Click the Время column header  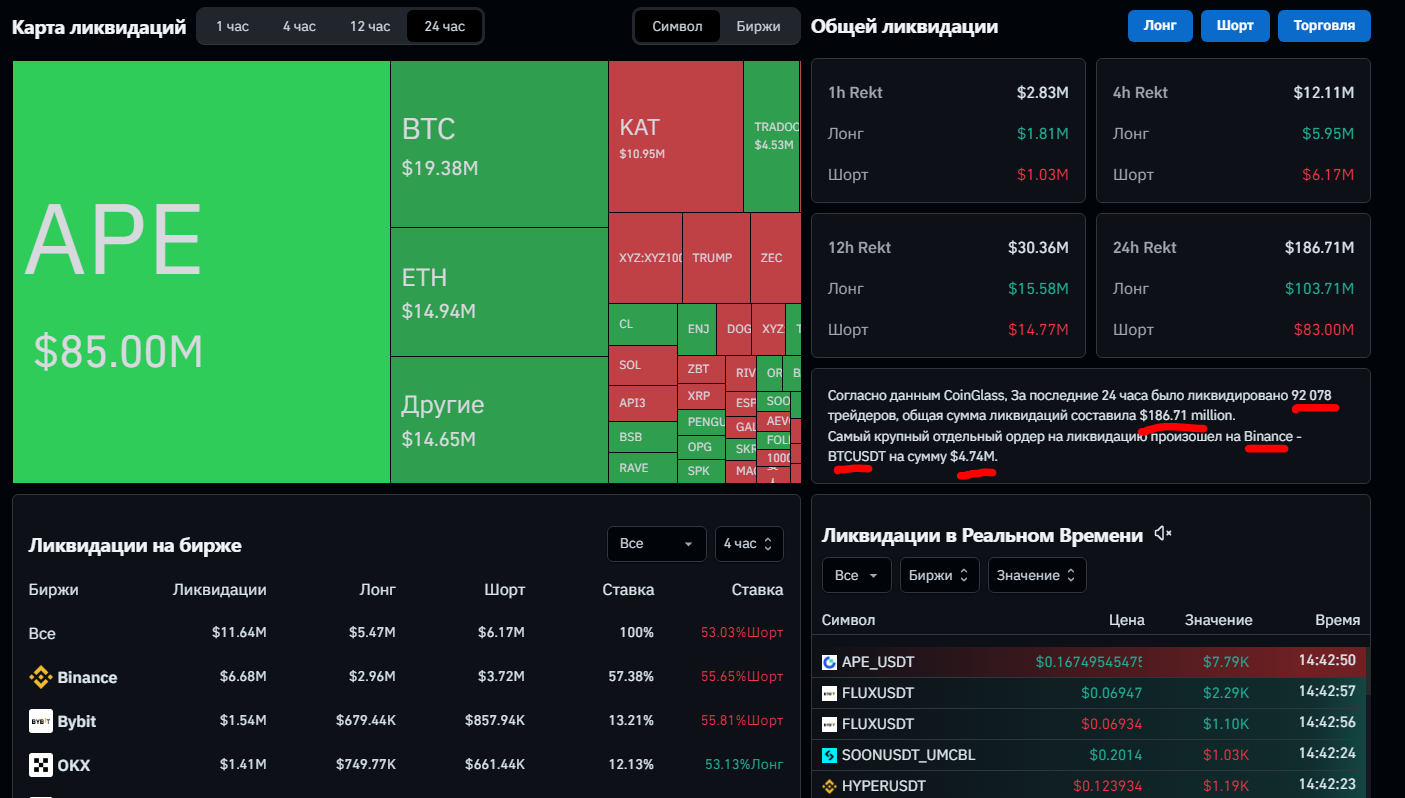(x=1337, y=620)
